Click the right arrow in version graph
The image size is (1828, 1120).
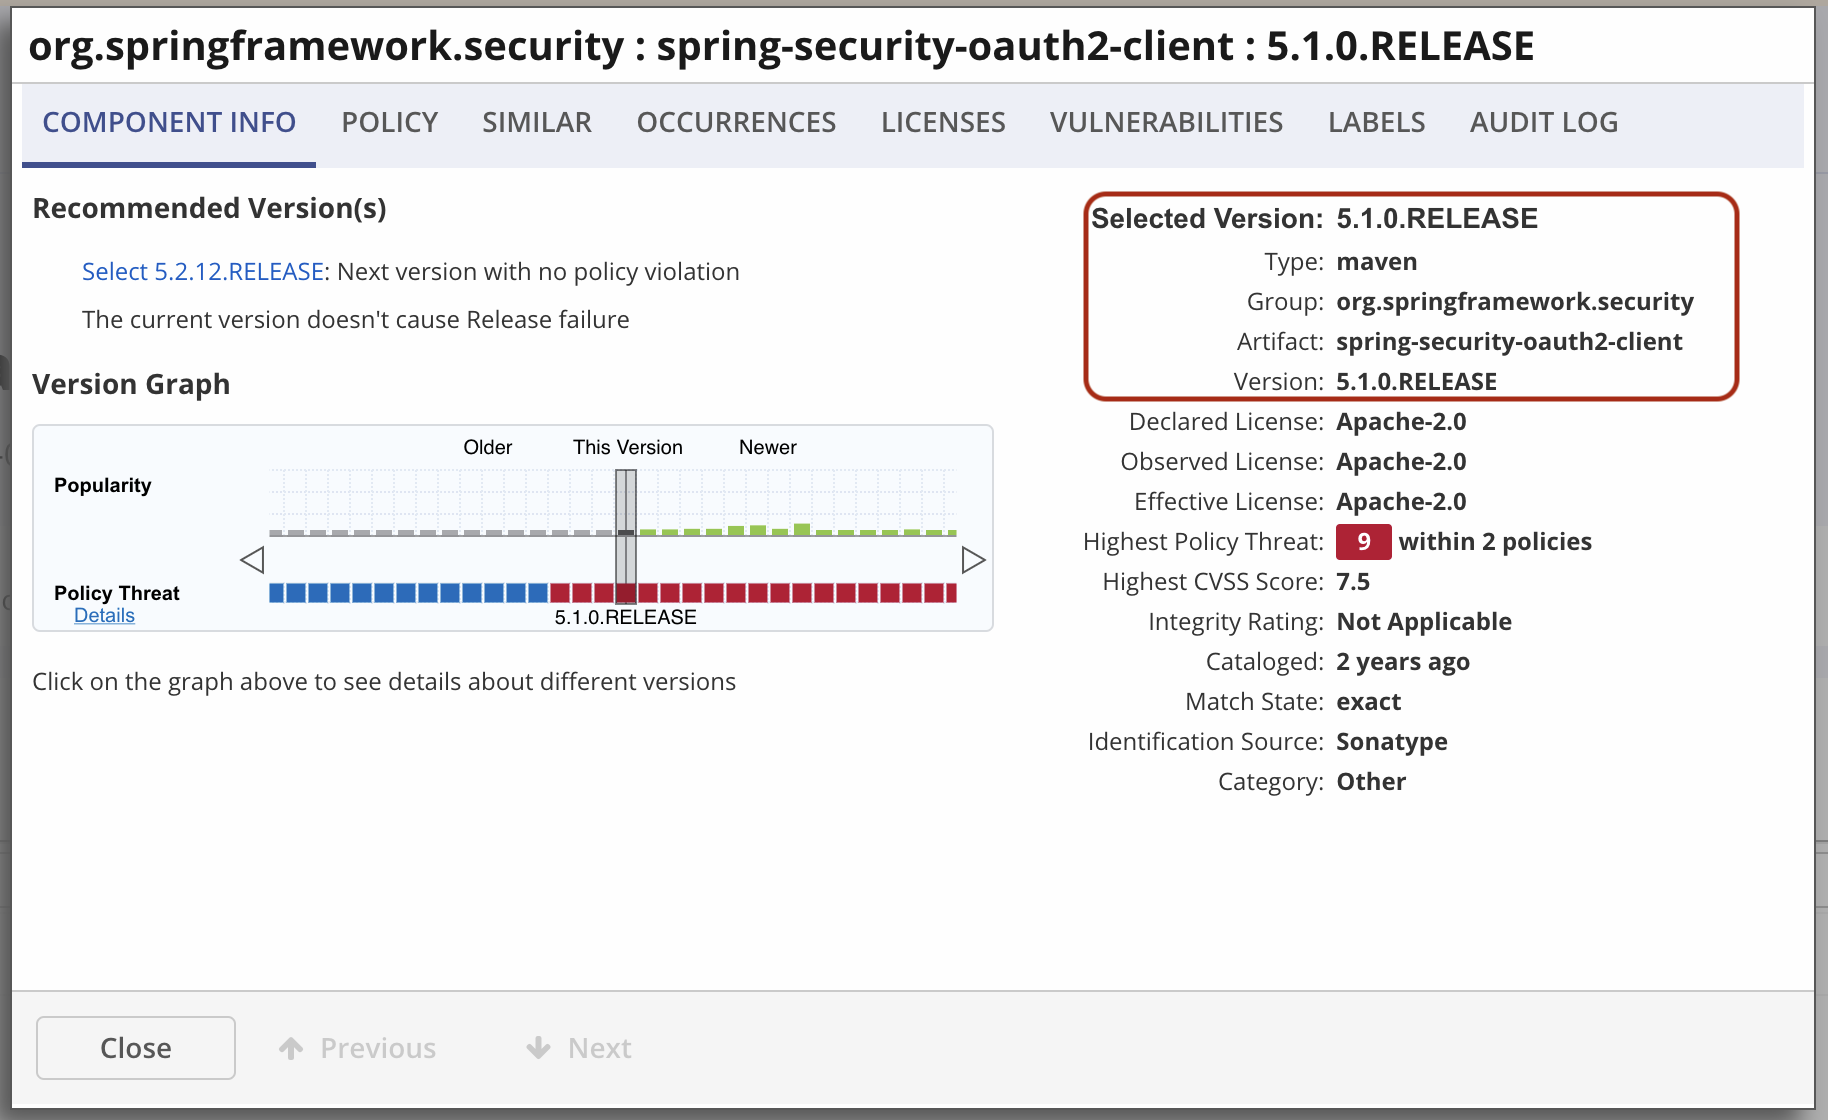[973, 560]
